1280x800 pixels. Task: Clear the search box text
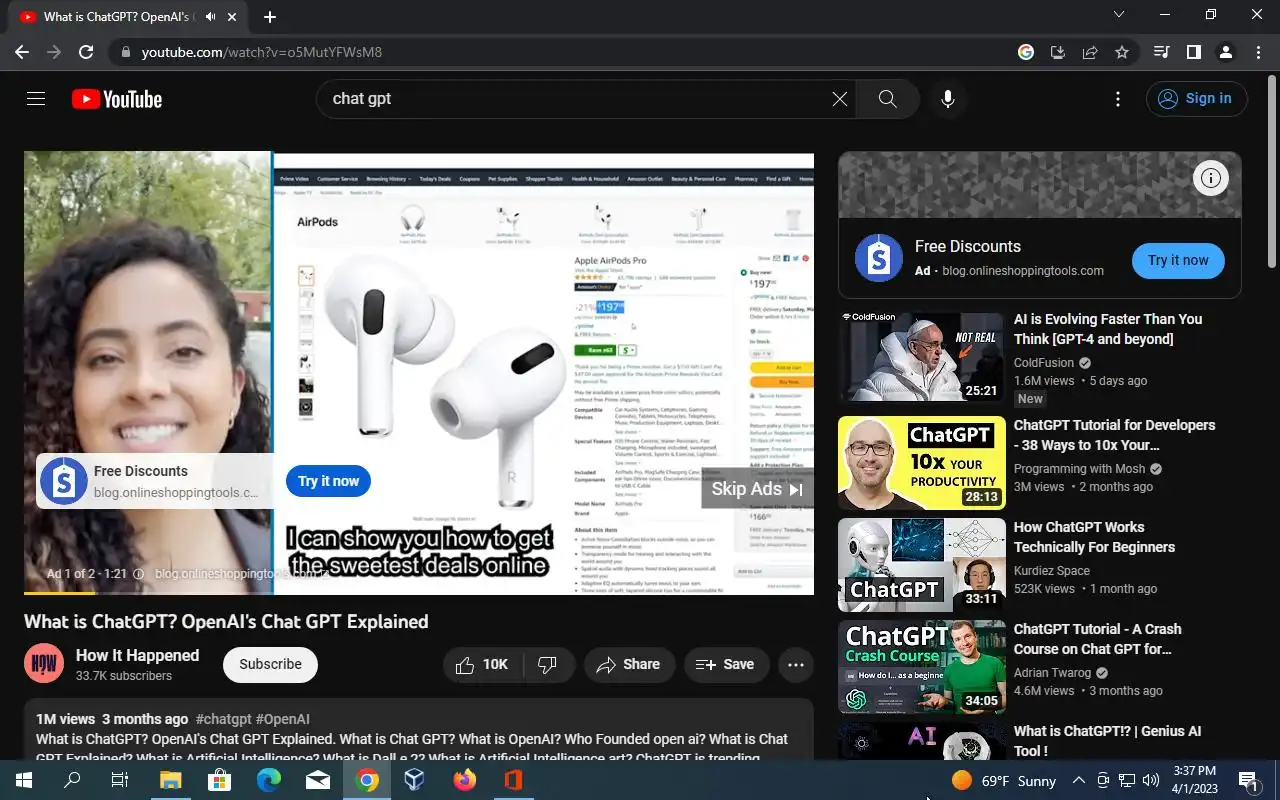[840, 99]
